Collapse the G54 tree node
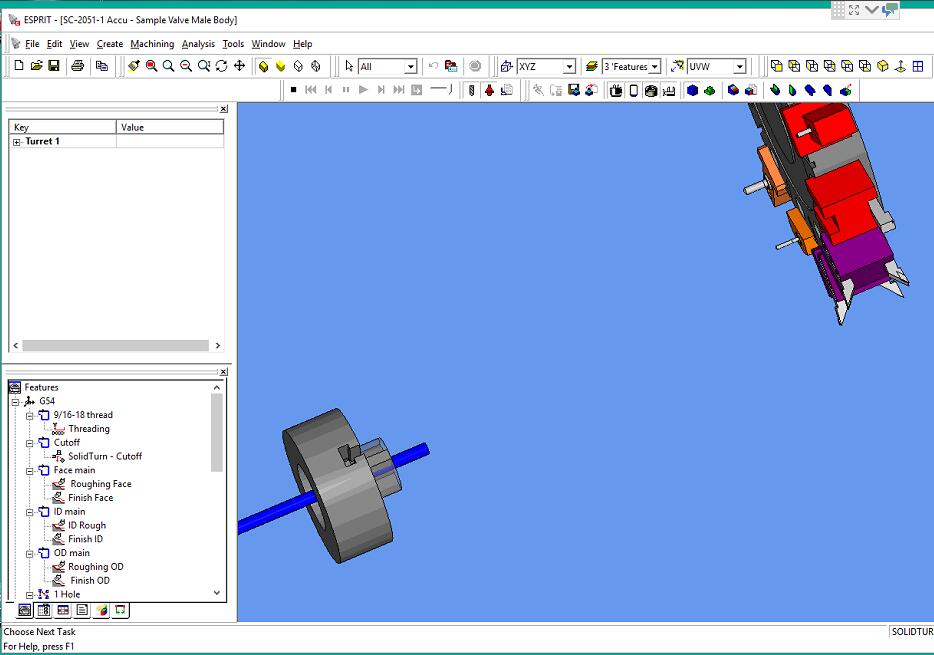The height and width of the screenshot is (655, 934). (x=15, y=402)
